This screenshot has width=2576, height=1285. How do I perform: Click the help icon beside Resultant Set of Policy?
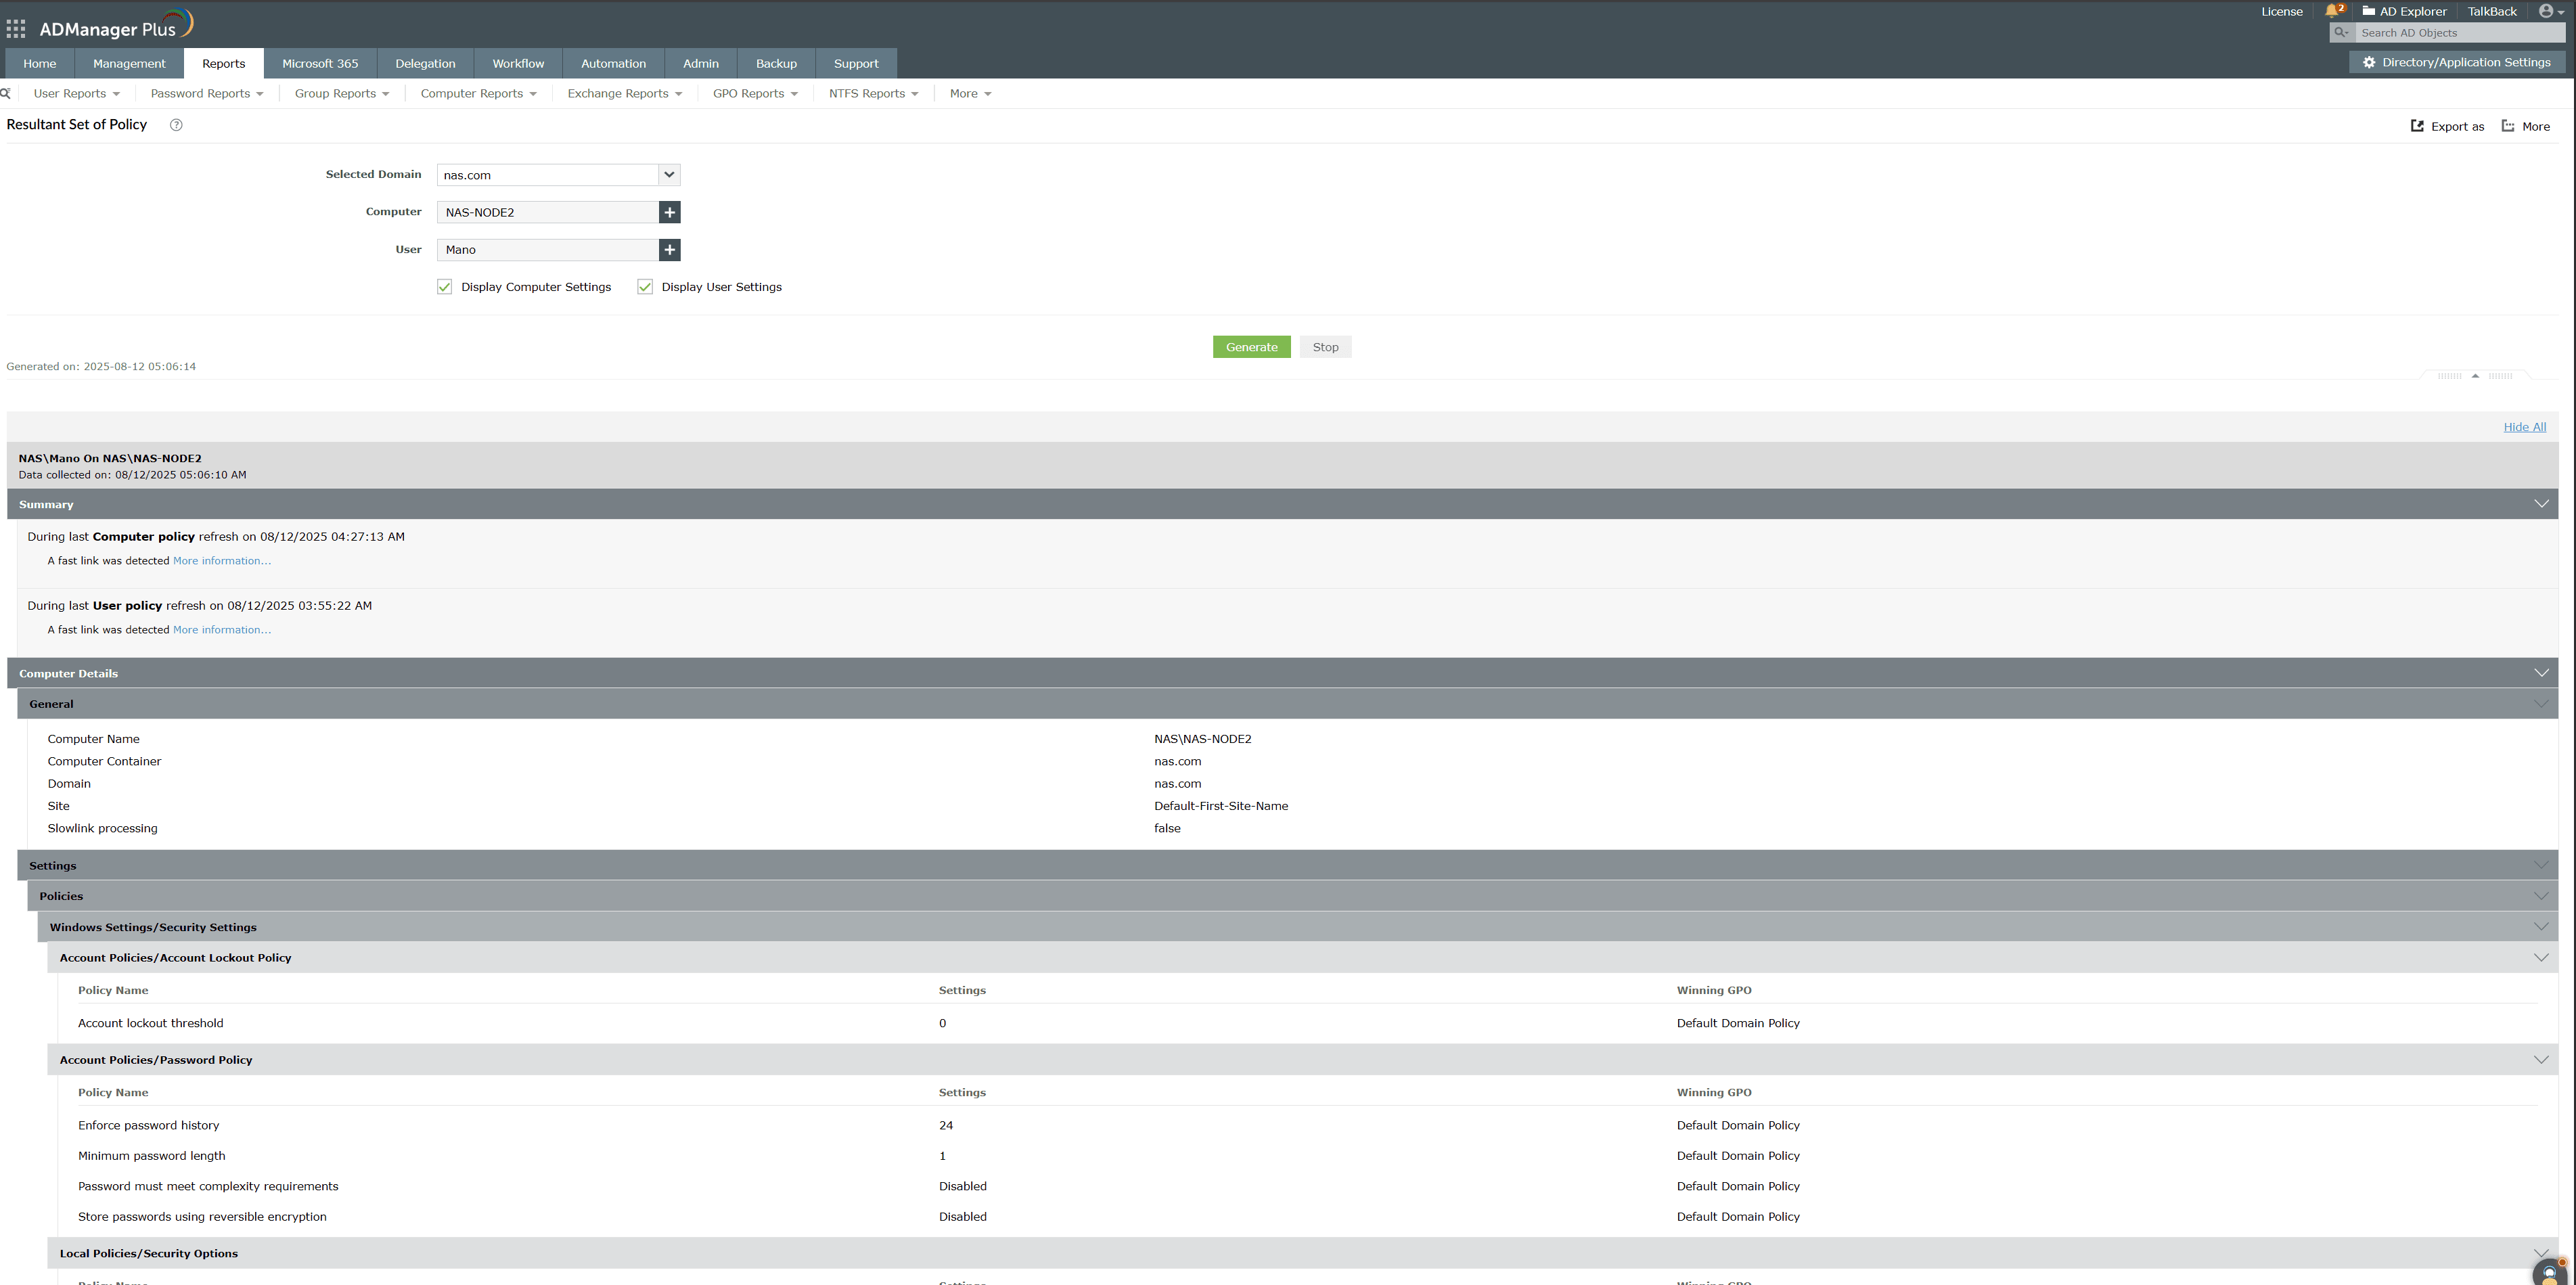coord(176,125)
